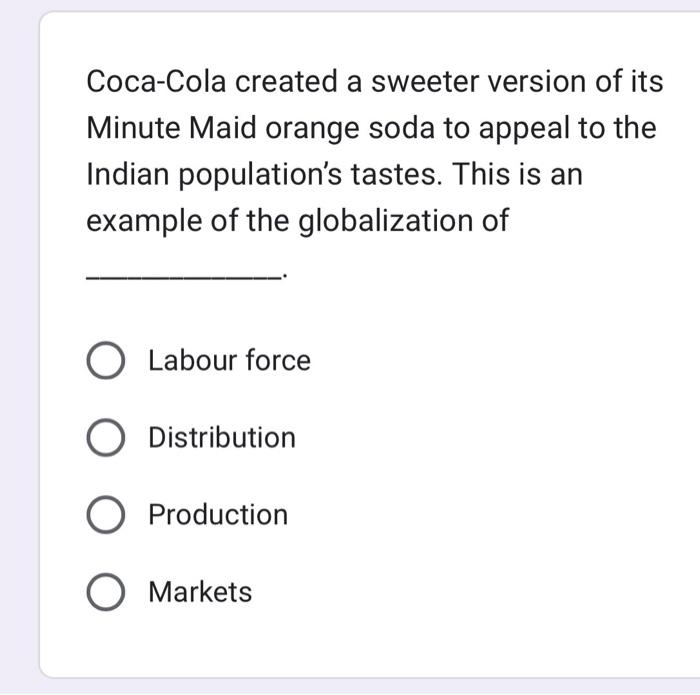Image resolution: width=700 pixels, height=695 pixels.
Task: Click the word Indian in the question
Action: (128, 174)
